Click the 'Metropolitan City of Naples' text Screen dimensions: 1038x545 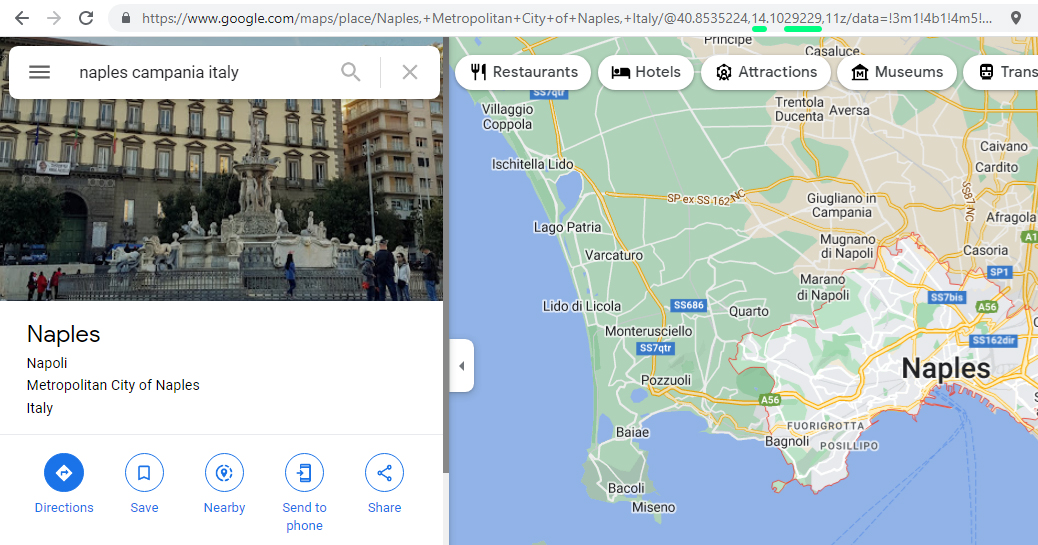[x=113, y=385]
